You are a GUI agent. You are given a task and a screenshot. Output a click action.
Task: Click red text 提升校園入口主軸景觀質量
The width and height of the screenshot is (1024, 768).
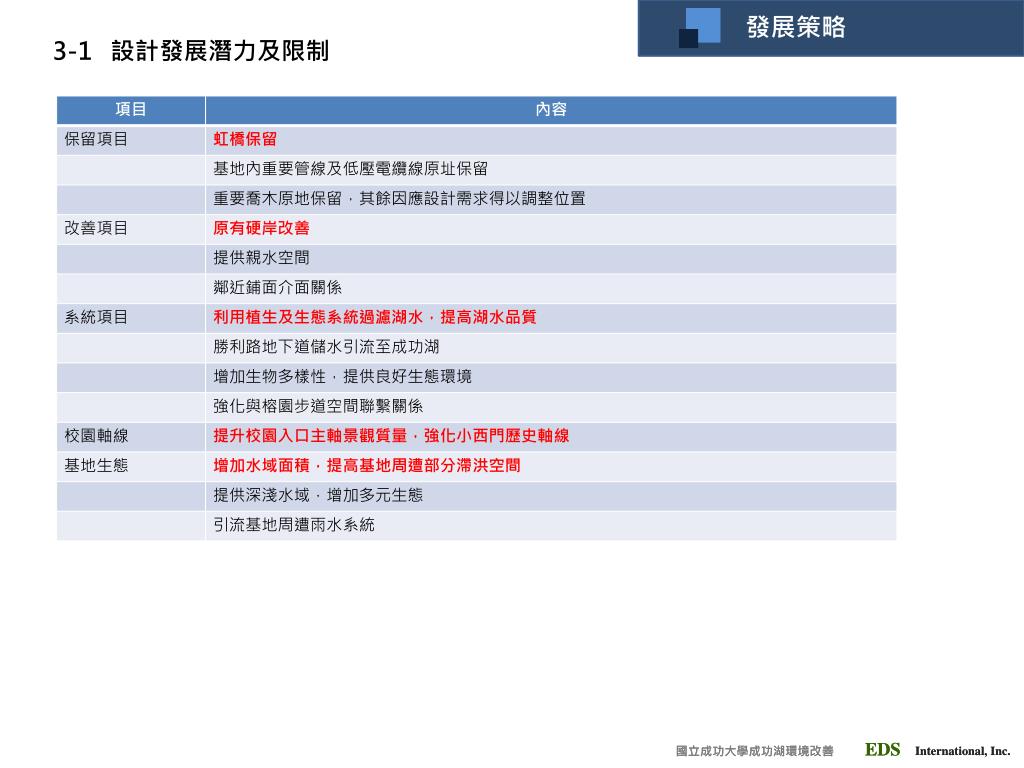[x=310, y=436]
